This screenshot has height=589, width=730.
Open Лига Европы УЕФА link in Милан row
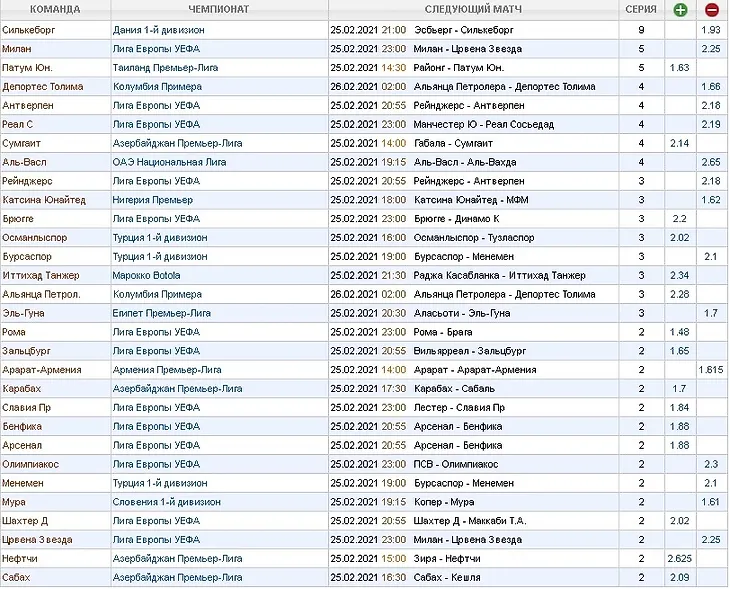156,49
